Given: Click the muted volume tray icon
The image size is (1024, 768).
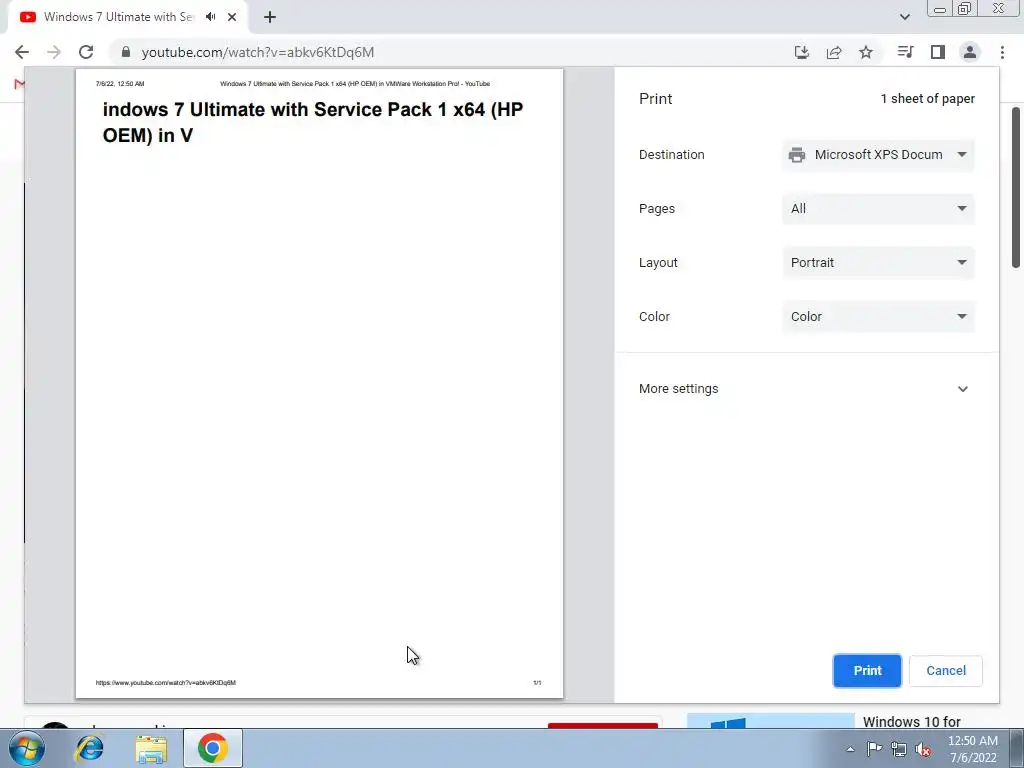Looking at the screenshot, I should pyautogui.click(x=923, y=749).
